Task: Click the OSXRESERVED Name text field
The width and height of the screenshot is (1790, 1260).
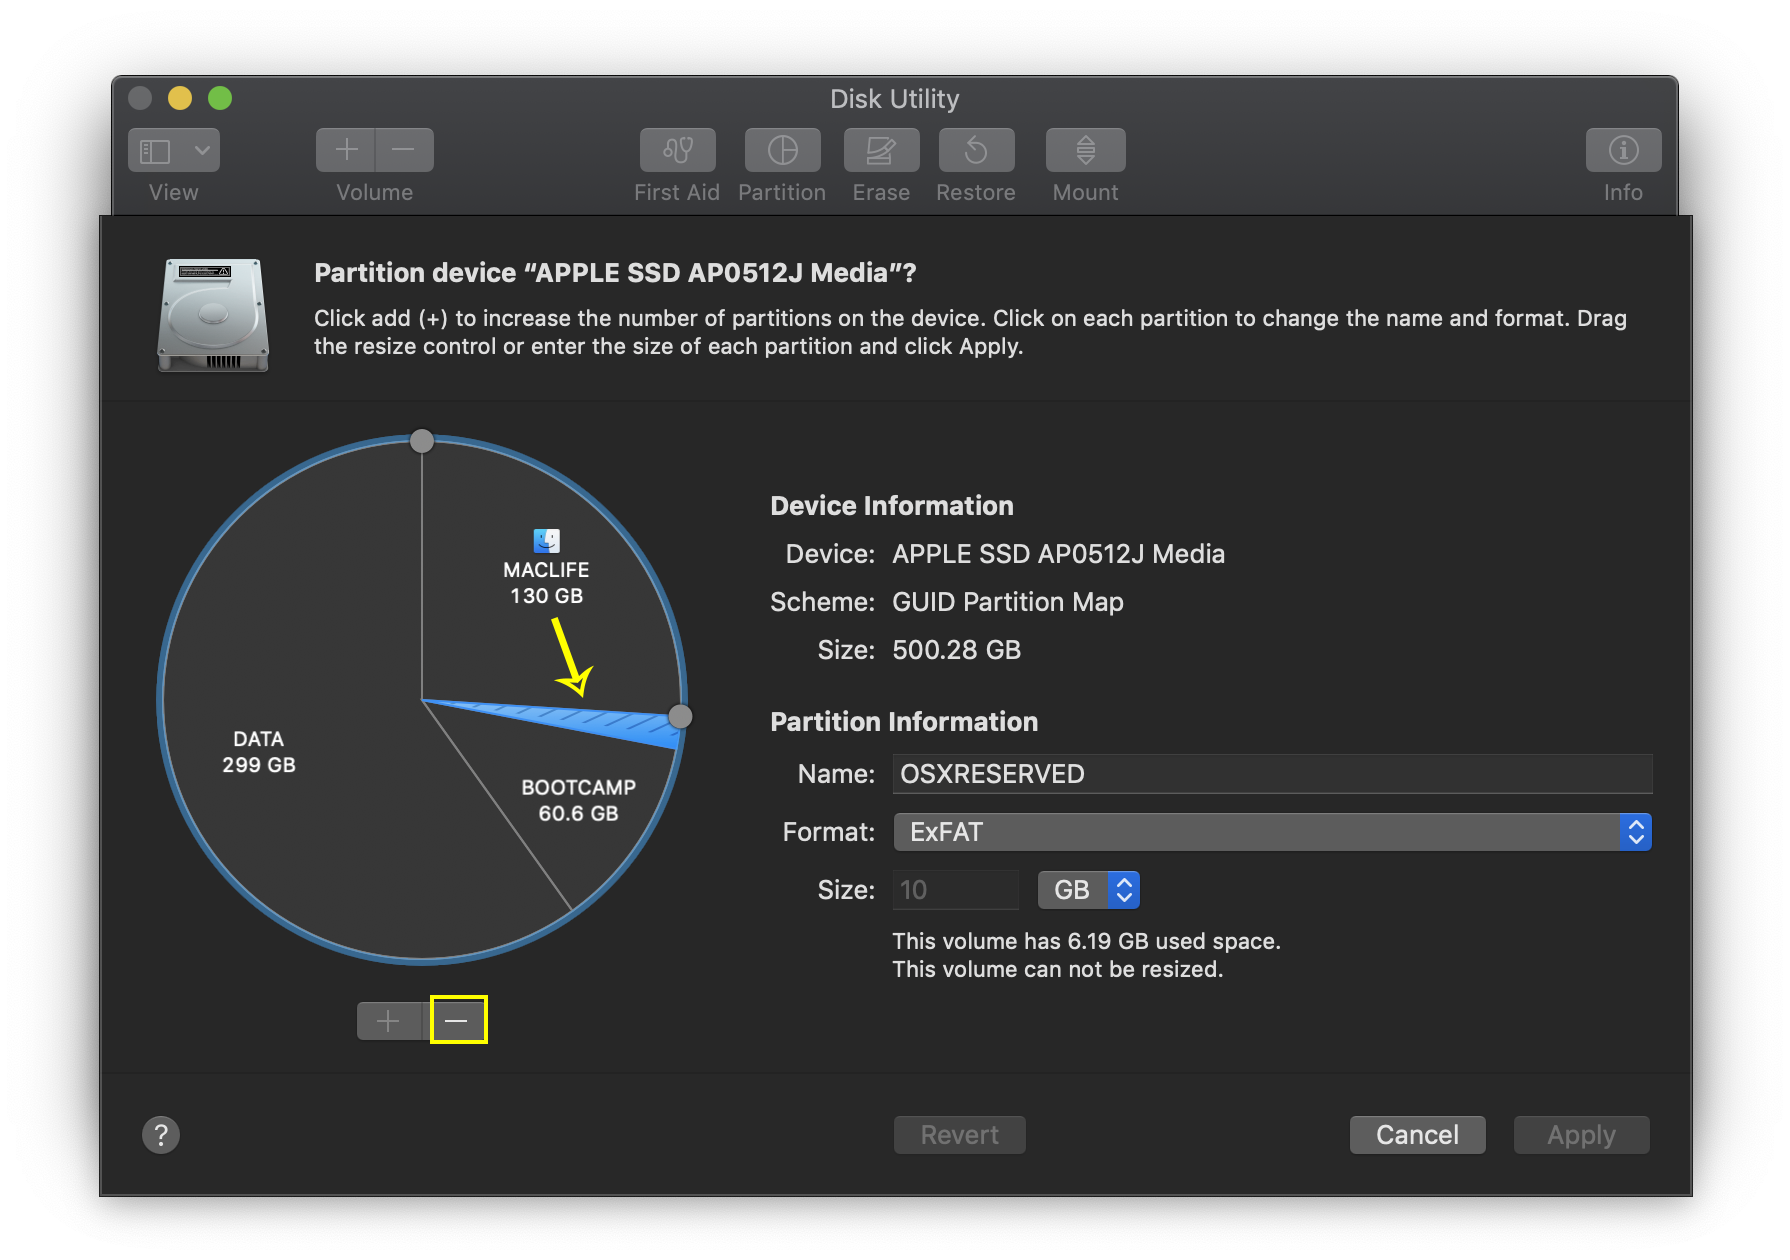Action: point(1270,774)
